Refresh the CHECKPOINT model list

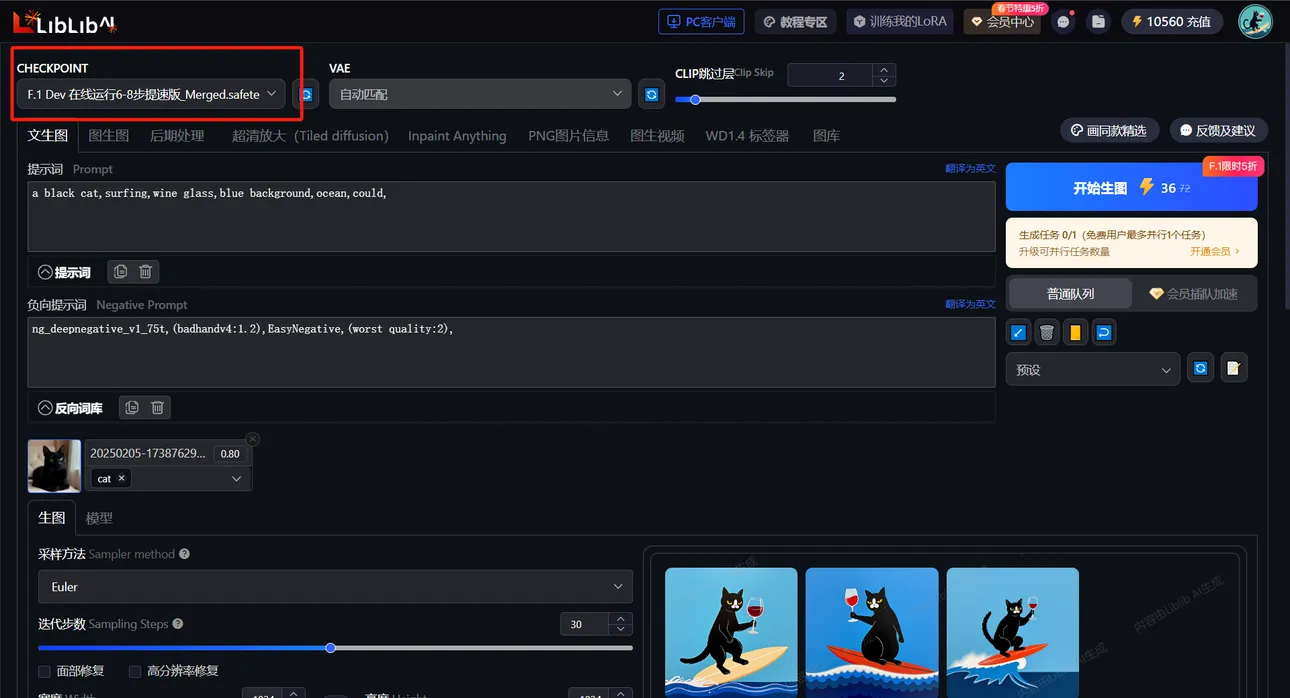[306, 94]
